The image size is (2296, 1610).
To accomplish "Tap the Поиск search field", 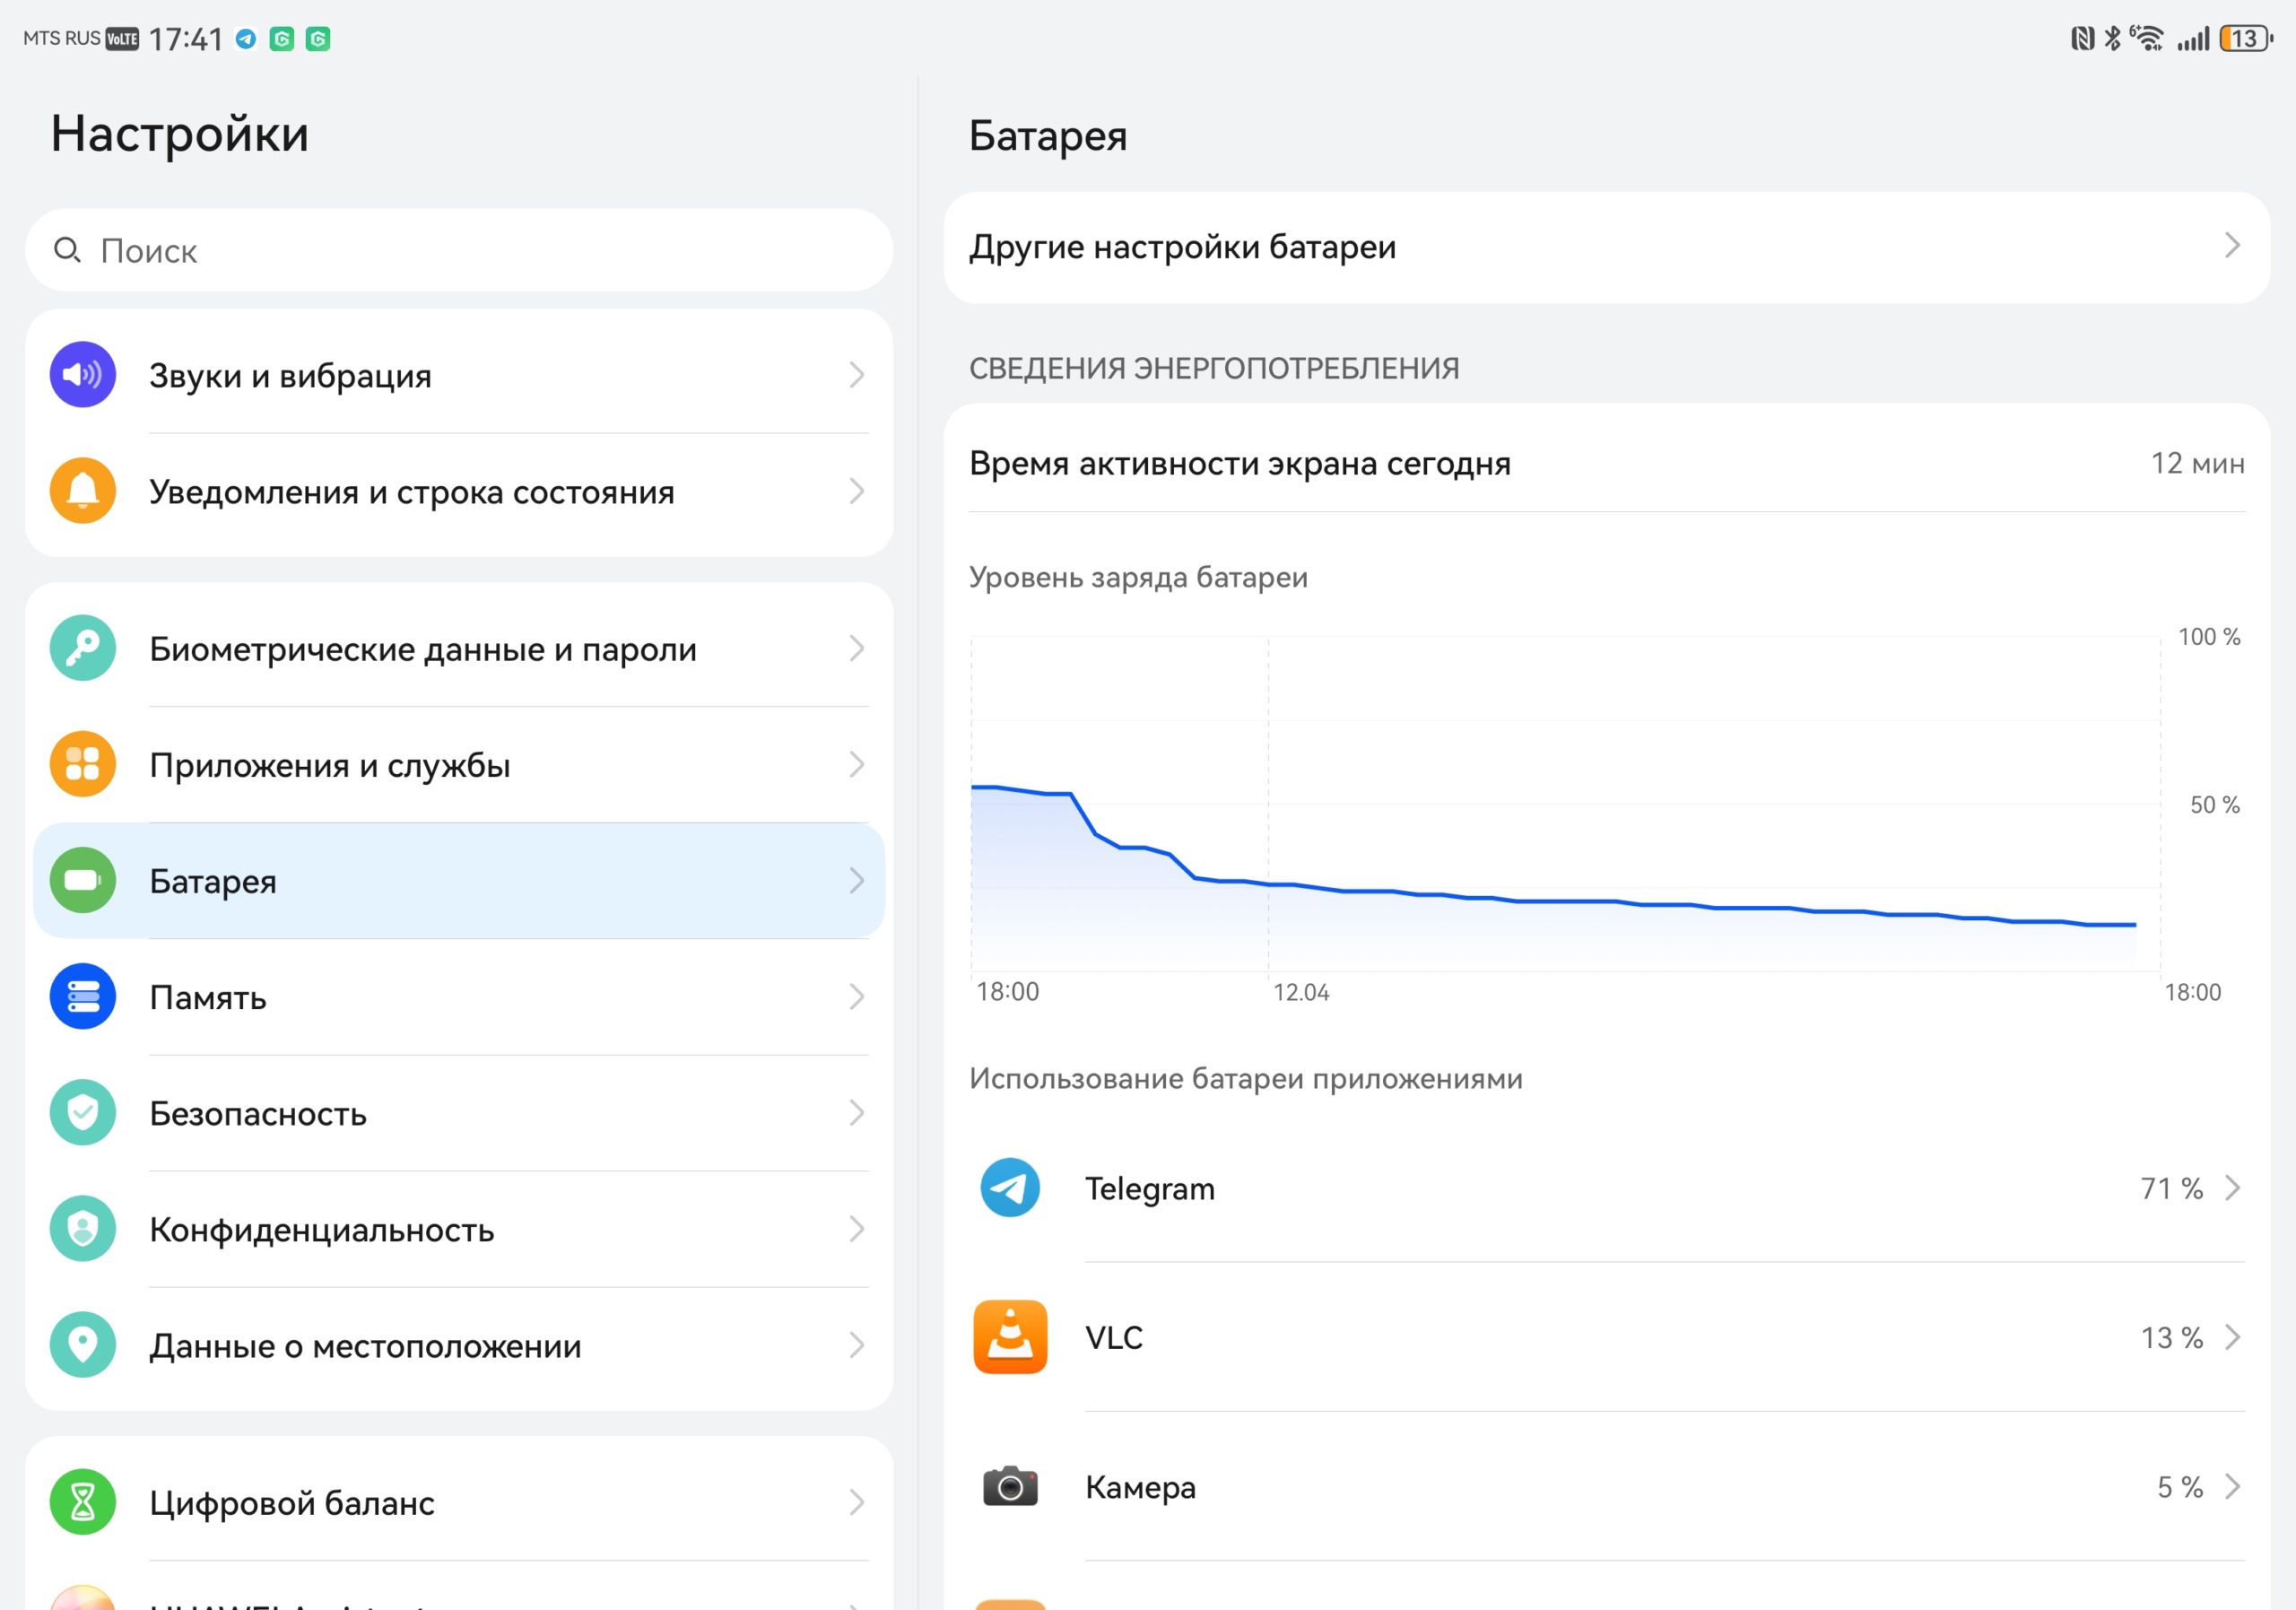I will tap(459, 250).
